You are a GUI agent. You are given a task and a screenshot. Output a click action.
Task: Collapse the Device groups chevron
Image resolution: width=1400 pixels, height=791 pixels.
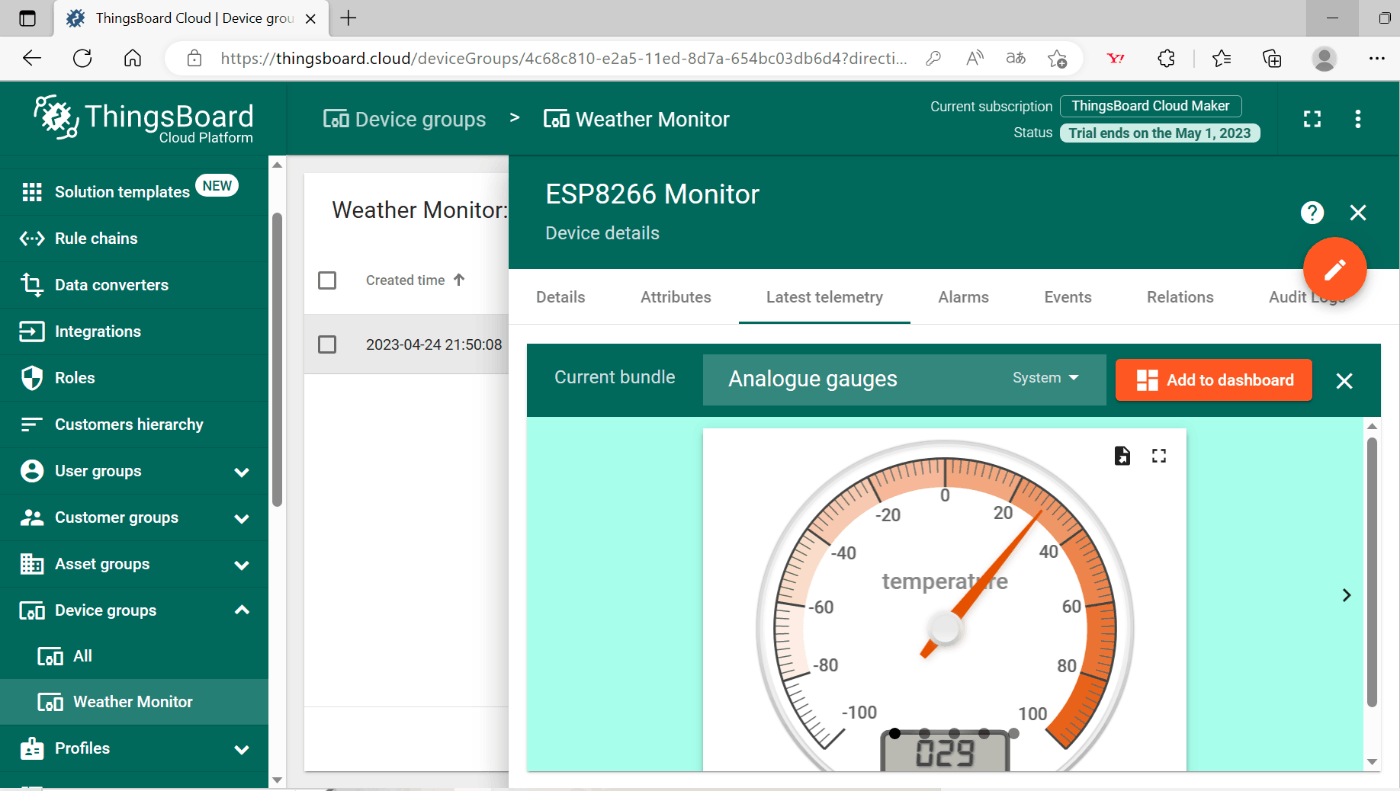[x=242, y=610]
